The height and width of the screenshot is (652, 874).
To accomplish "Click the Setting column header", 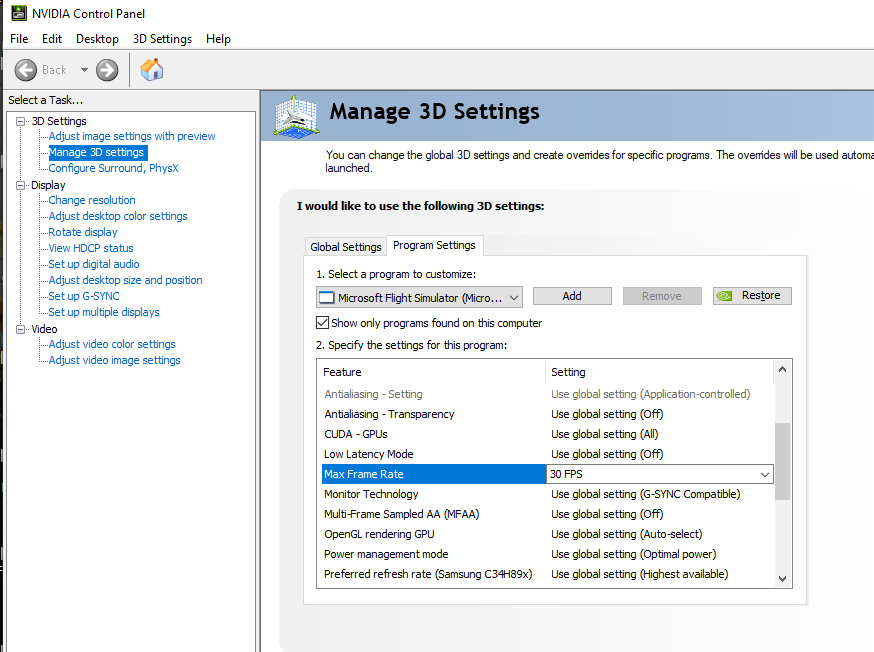I will pyautogui.click(x=659, y=372).
